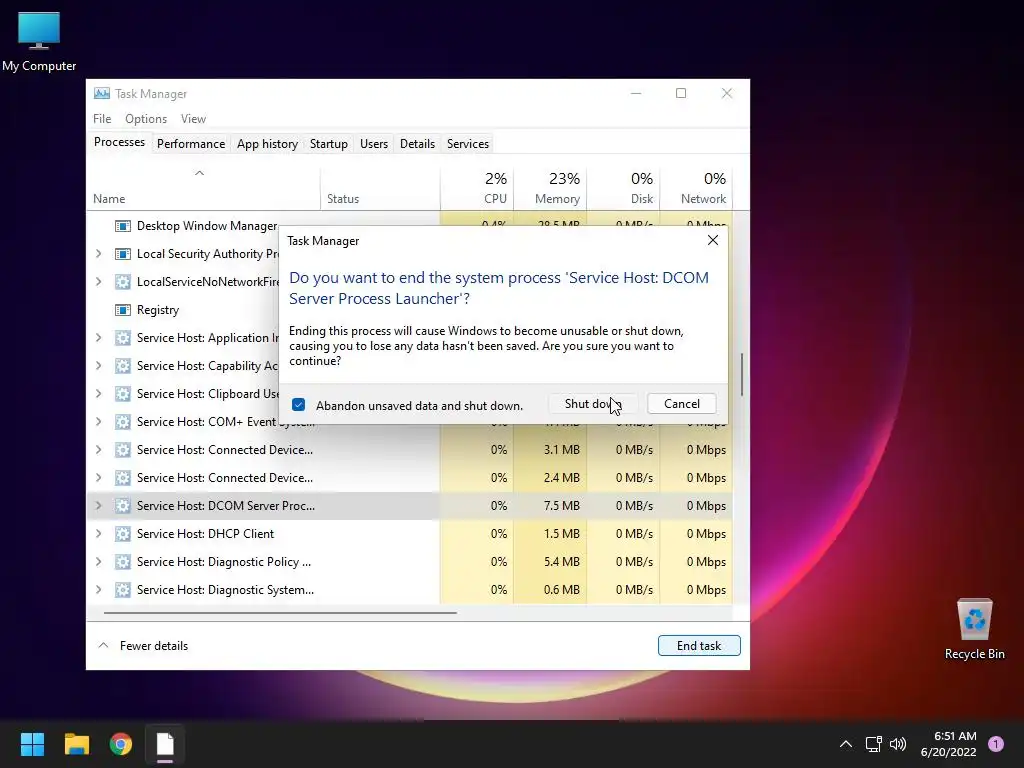The image size is (1024, 768).
Task: Click the Service Host: DCOM Server gear icon
Action: click(122, 505)
